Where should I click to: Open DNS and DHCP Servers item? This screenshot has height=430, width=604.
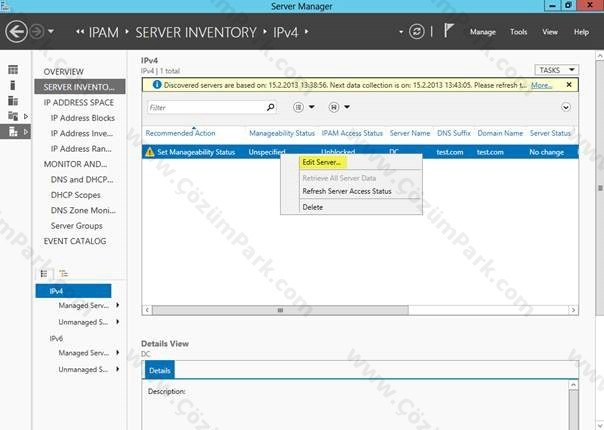pos(82,180)
